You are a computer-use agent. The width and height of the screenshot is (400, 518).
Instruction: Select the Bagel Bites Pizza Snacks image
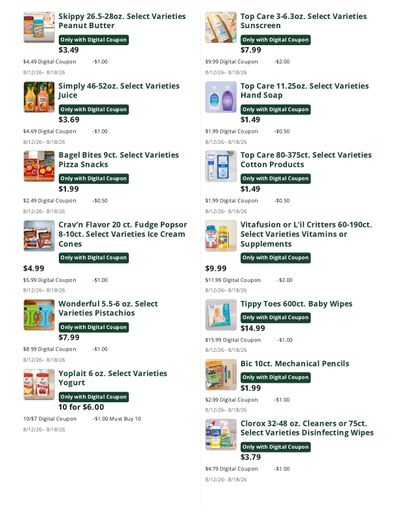(39, 166)
